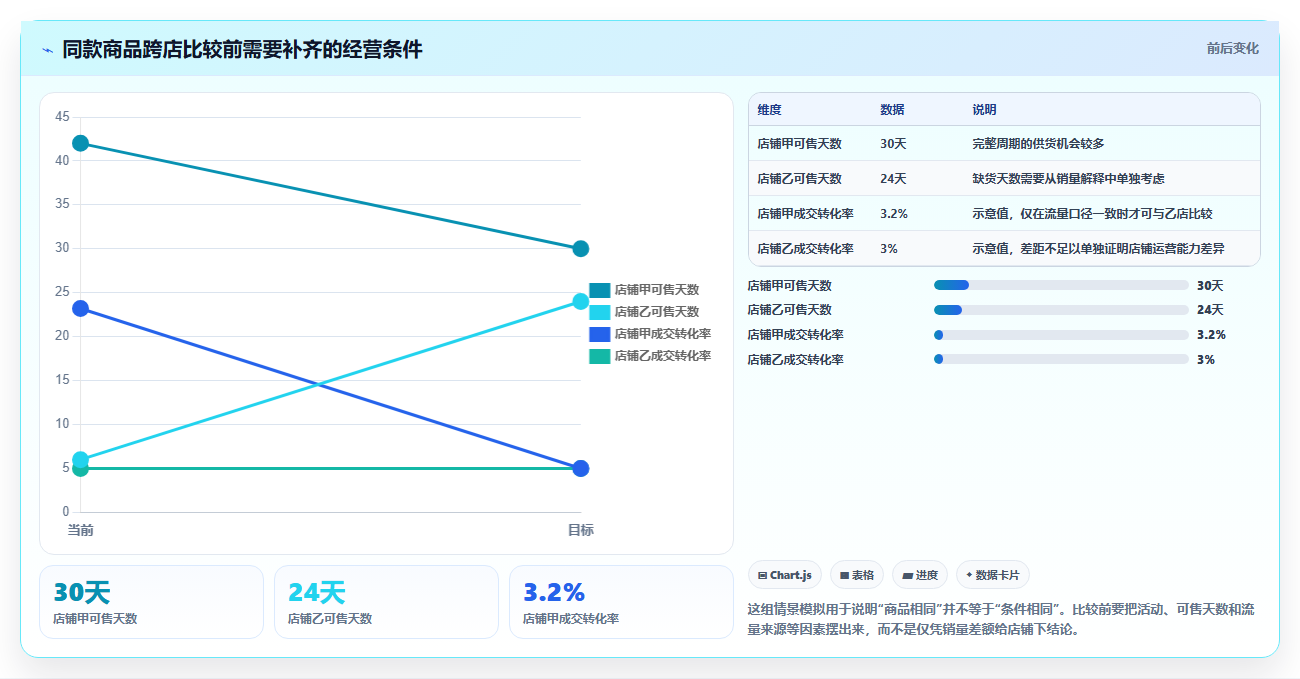Screen dimensions: 1300x679
Task: Click the 店铺乙成交转化率 legend label
Action: pyautogui.click(x=663, y=356)
